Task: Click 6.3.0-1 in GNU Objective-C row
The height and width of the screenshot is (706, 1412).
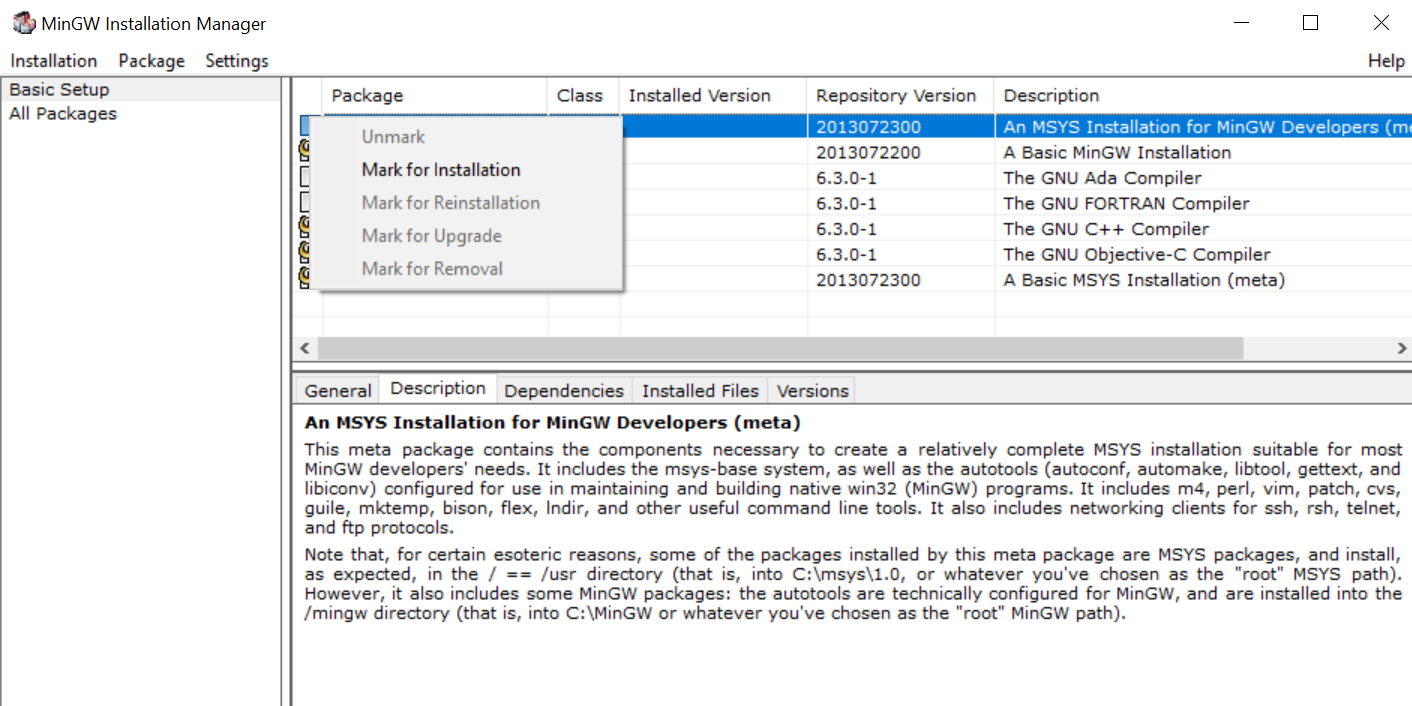Action: [x=846, y=255]
